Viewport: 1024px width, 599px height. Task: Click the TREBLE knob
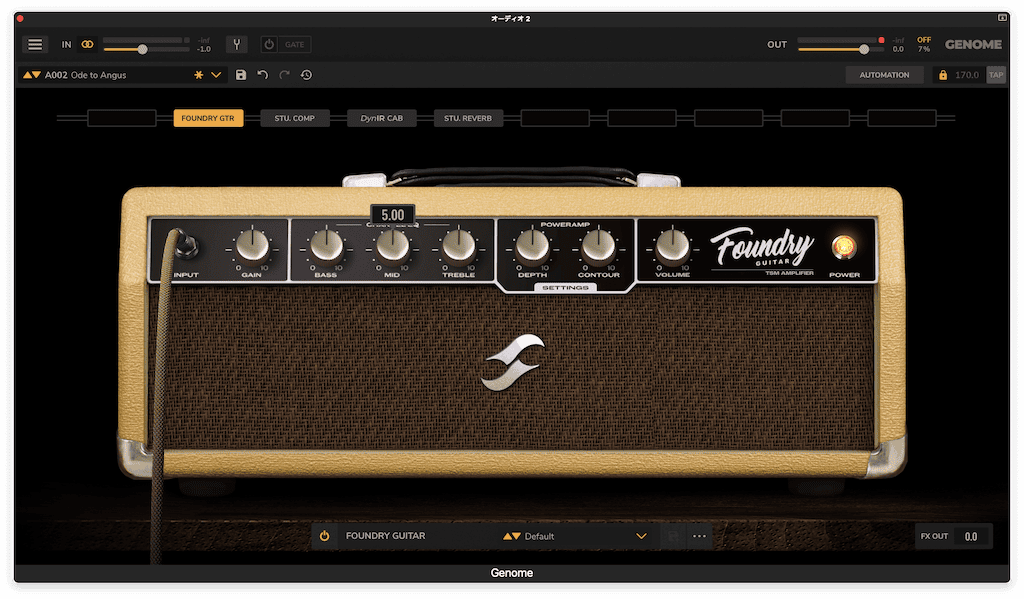pyautogui.click(x=458, y=246)
